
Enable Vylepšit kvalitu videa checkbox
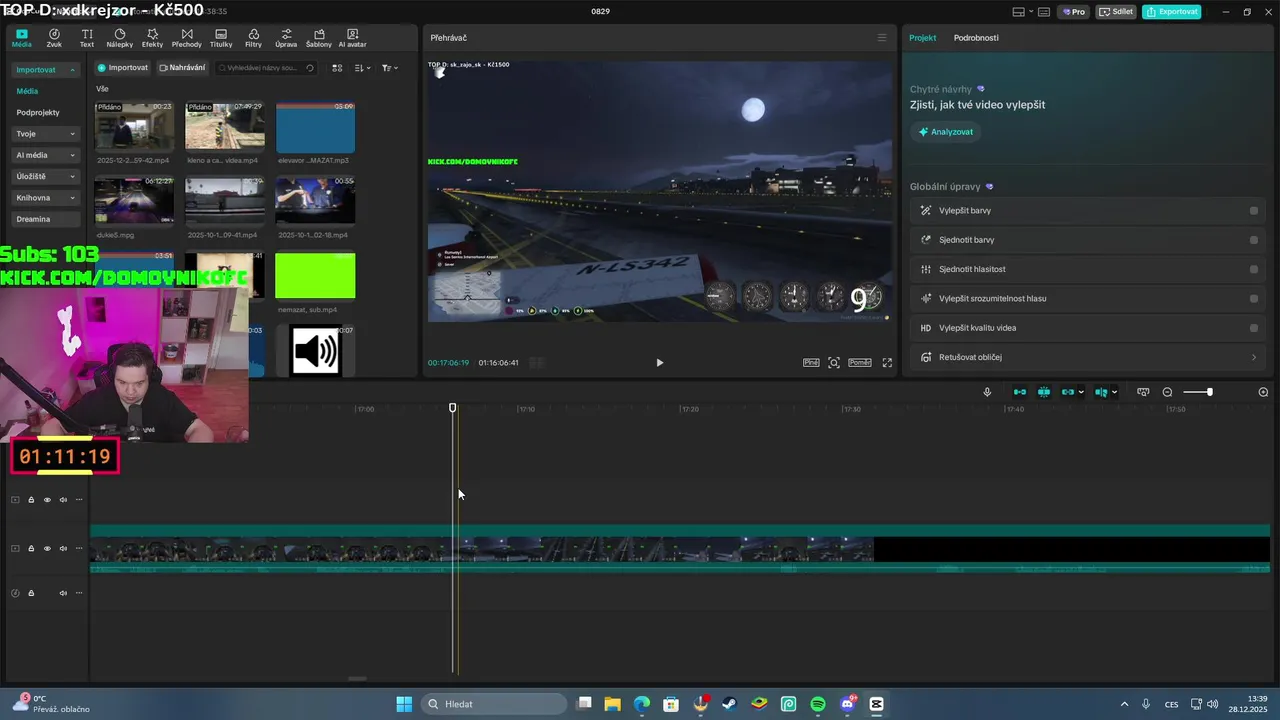click(x=1254, y=328)
